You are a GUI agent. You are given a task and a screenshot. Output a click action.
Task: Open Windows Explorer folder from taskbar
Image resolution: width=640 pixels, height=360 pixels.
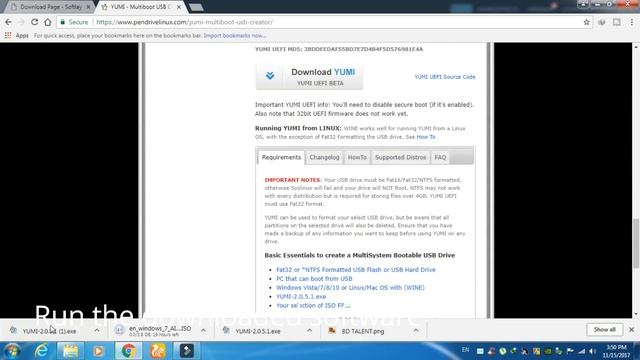[70, 351]
